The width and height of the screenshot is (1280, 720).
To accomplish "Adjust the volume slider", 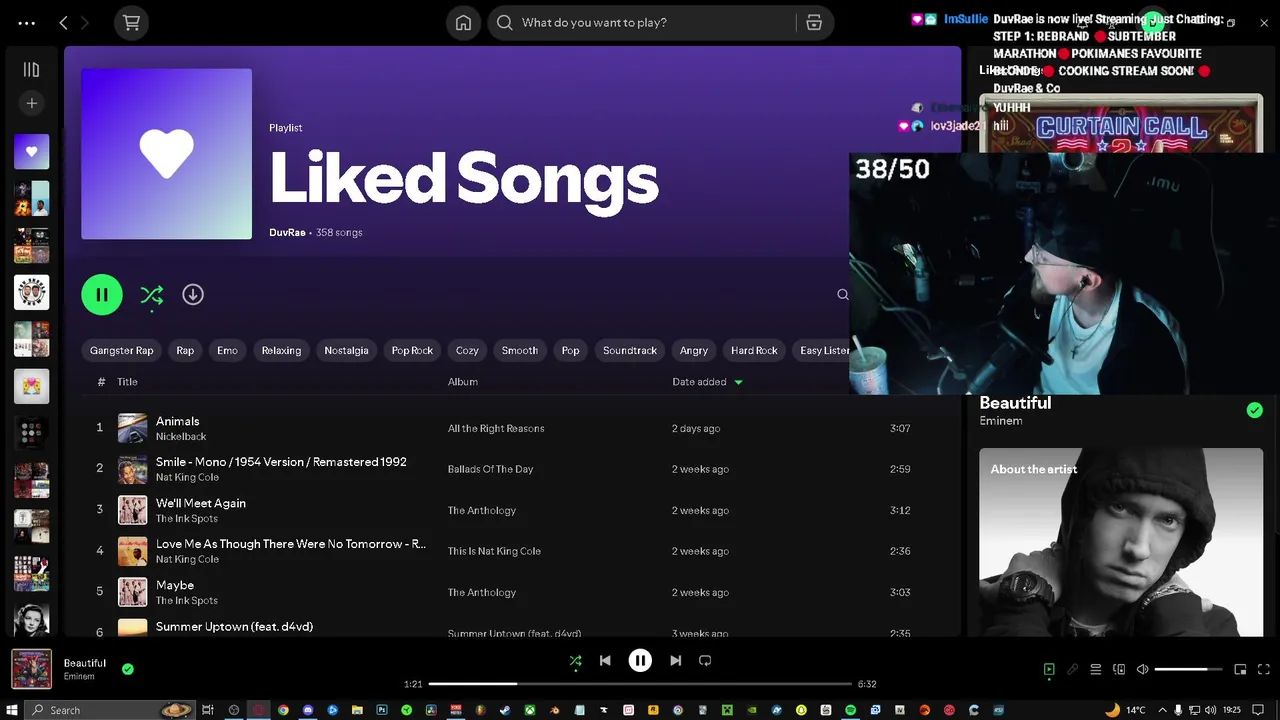I will point(1188,670).
